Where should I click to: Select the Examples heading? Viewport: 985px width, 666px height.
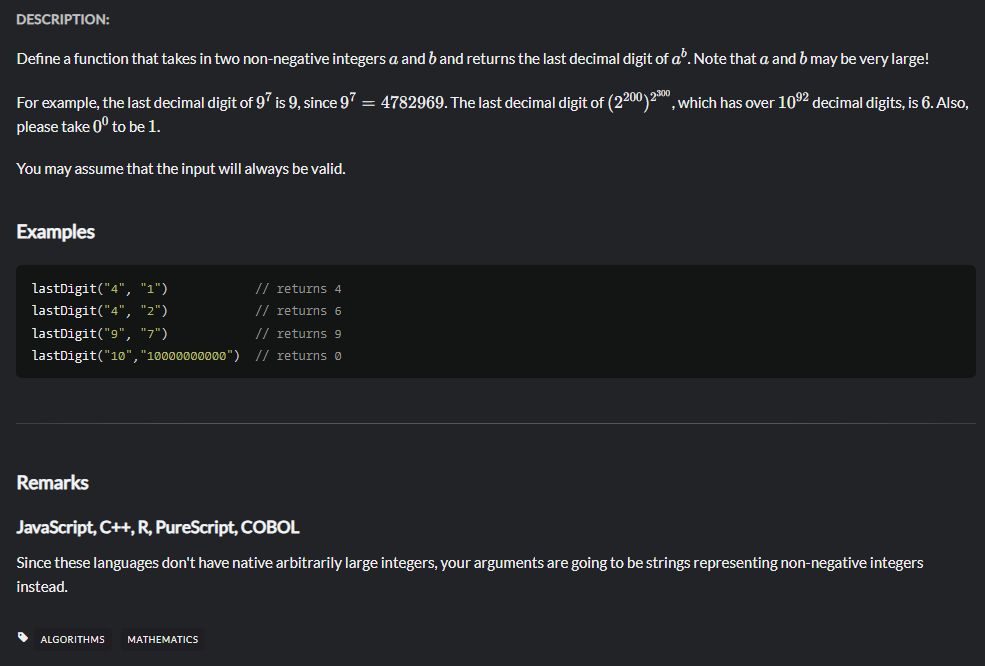55,232
